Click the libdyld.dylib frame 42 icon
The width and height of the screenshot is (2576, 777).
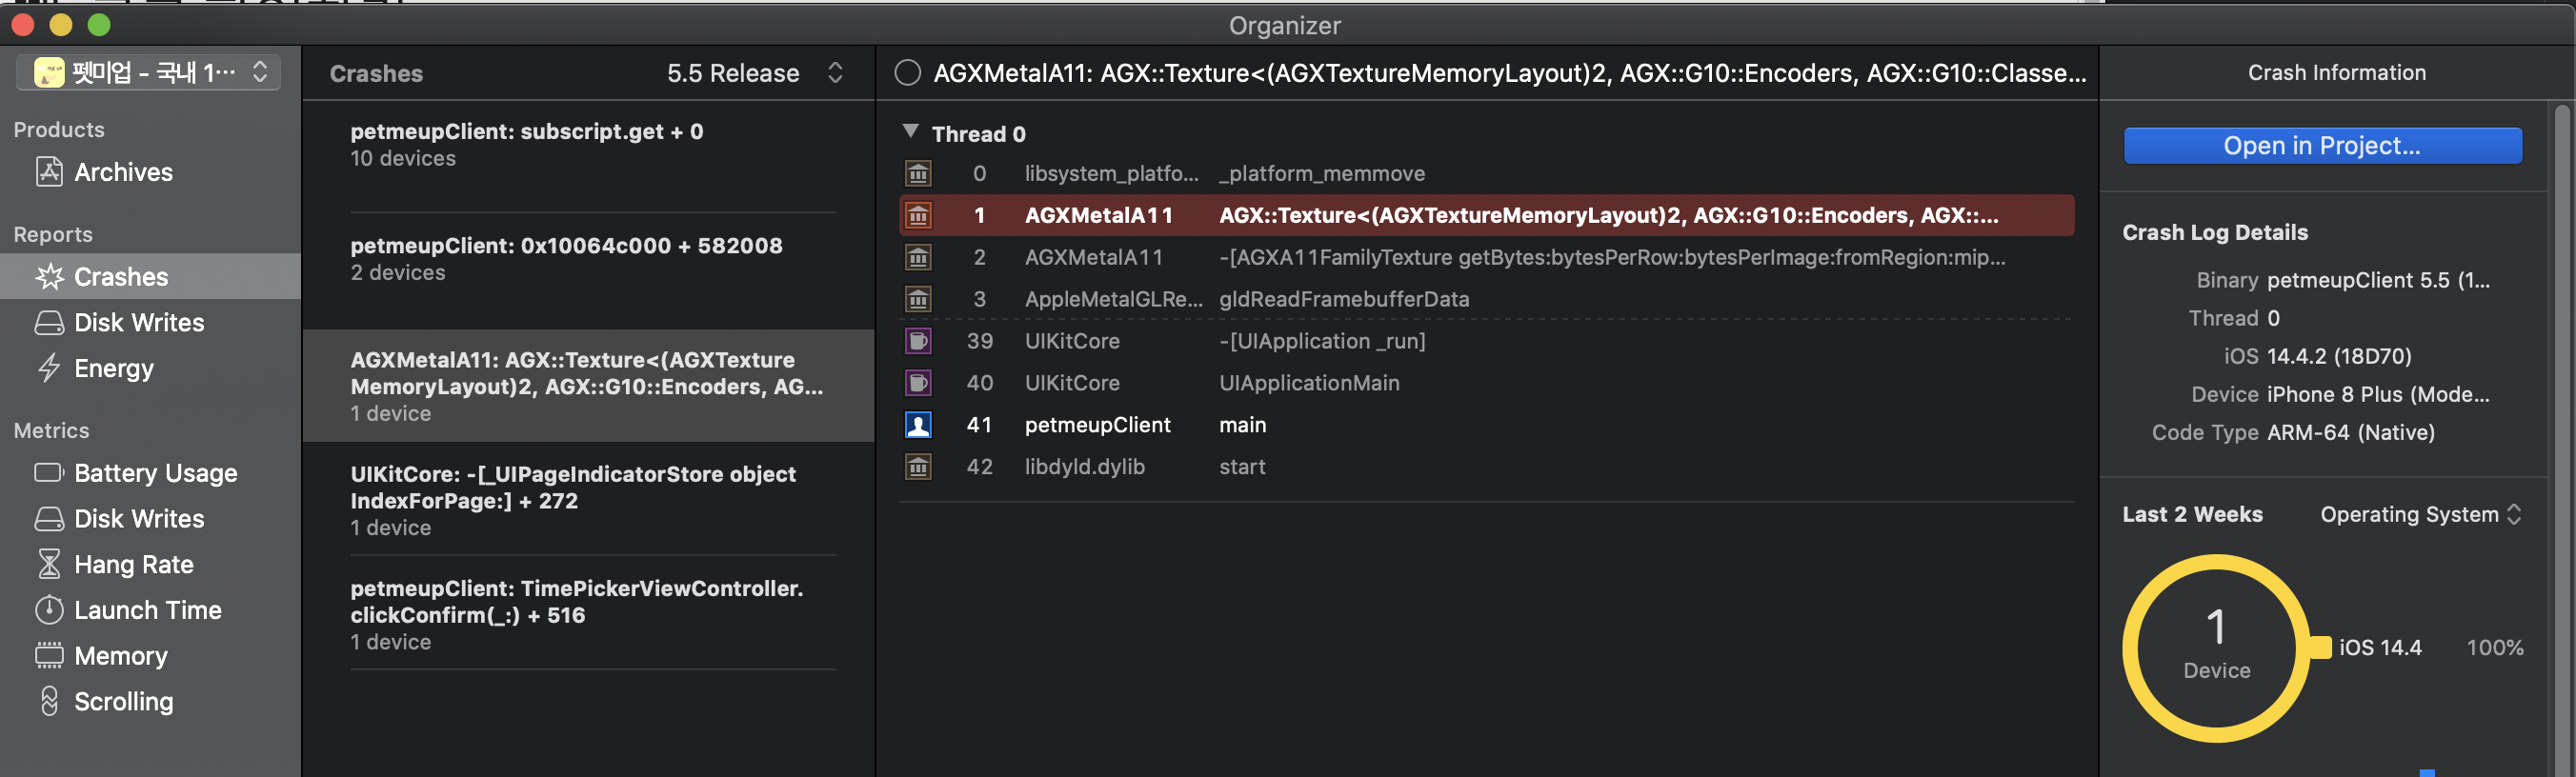918,468
